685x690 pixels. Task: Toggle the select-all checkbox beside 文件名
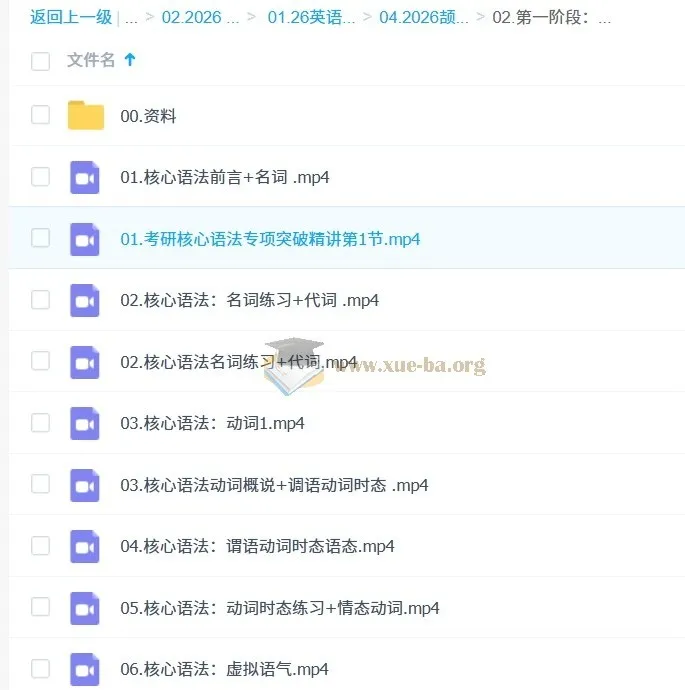click(x=40, y=61)
